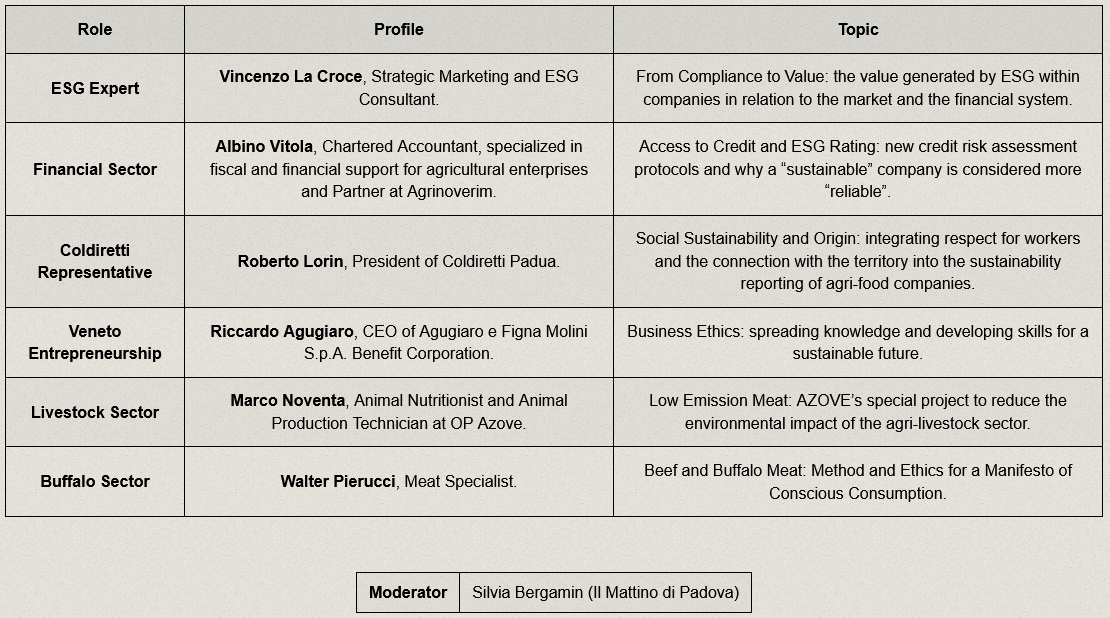Click the name Albino Vitola

click(x=264, y=147)
